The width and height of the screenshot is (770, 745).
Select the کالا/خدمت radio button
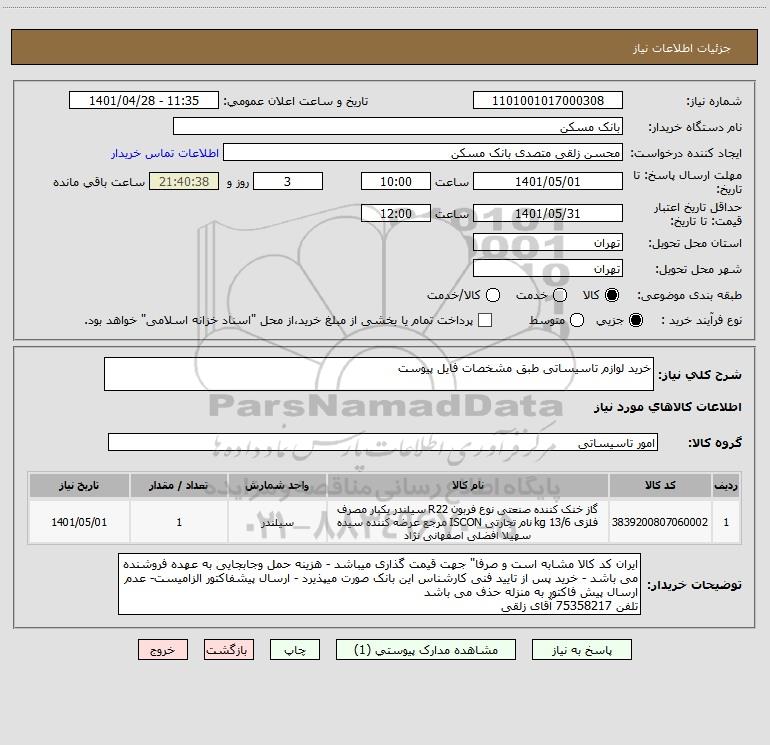point(493,295)
